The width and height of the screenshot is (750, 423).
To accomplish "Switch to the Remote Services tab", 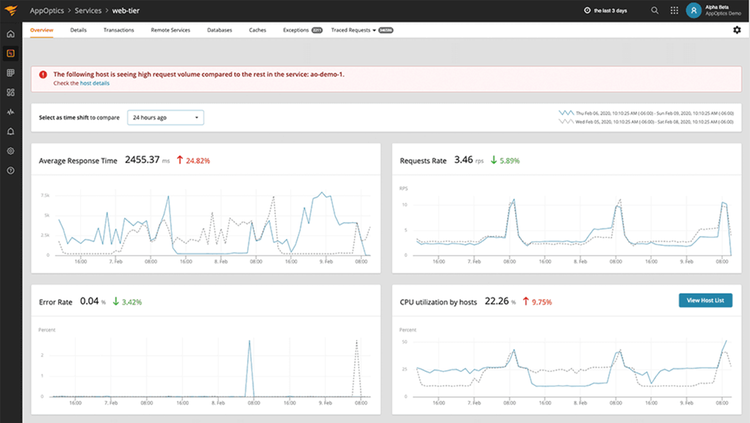I will (170, 30).
